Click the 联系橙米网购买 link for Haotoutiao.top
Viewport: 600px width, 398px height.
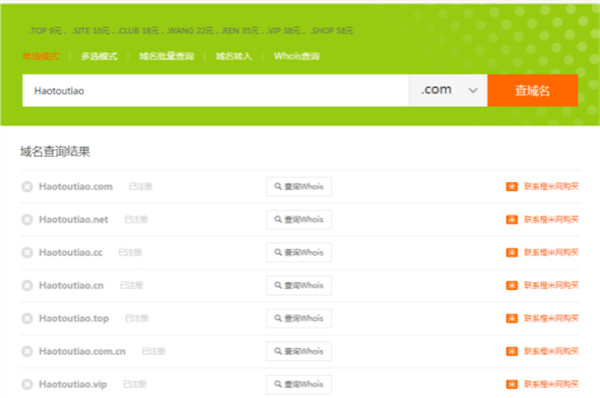[x=551, y=318]
